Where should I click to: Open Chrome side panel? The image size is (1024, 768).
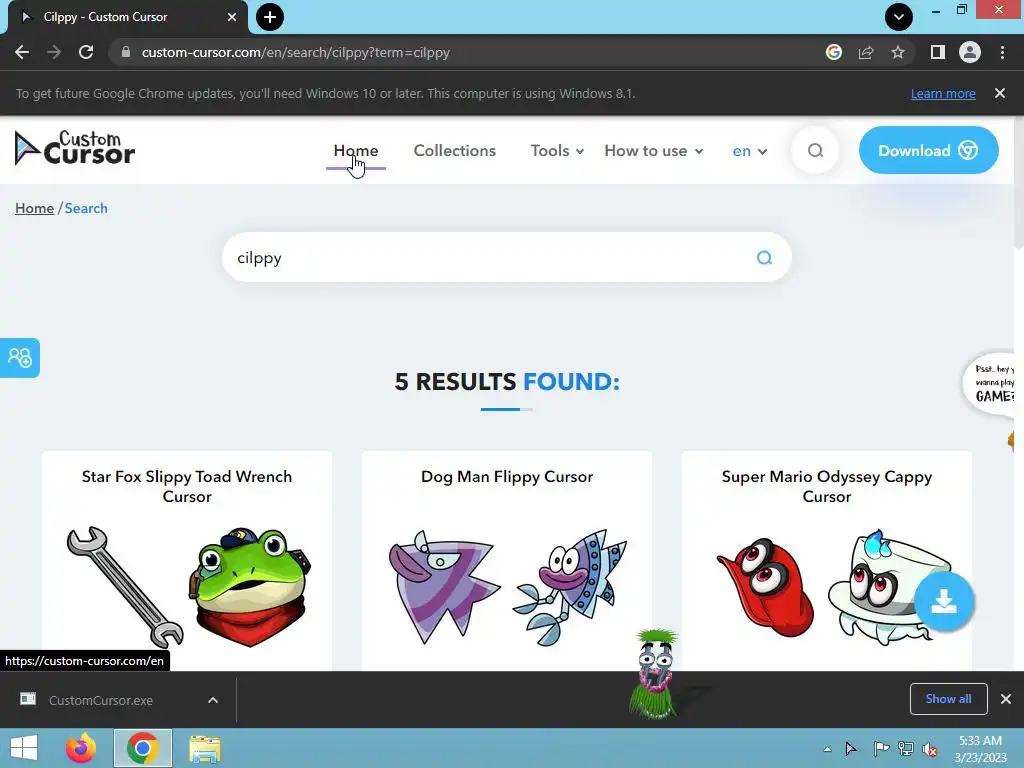point(938,52)
